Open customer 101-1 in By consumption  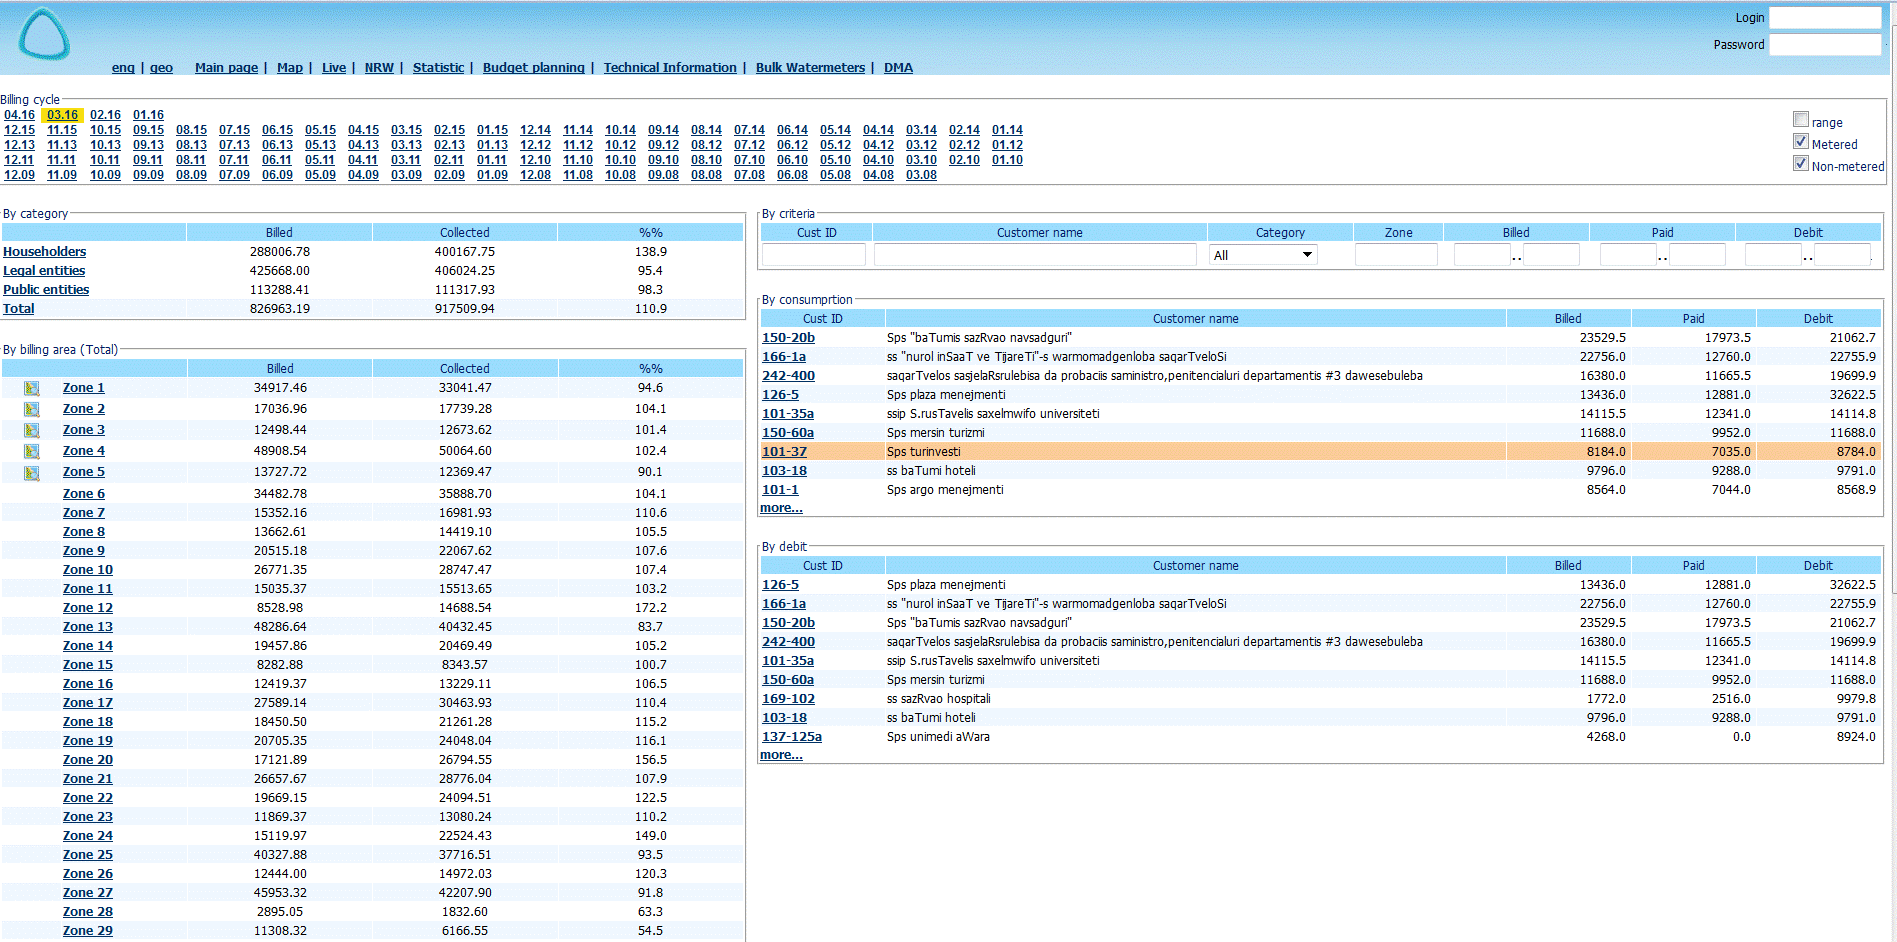click(x=780, y=490)
